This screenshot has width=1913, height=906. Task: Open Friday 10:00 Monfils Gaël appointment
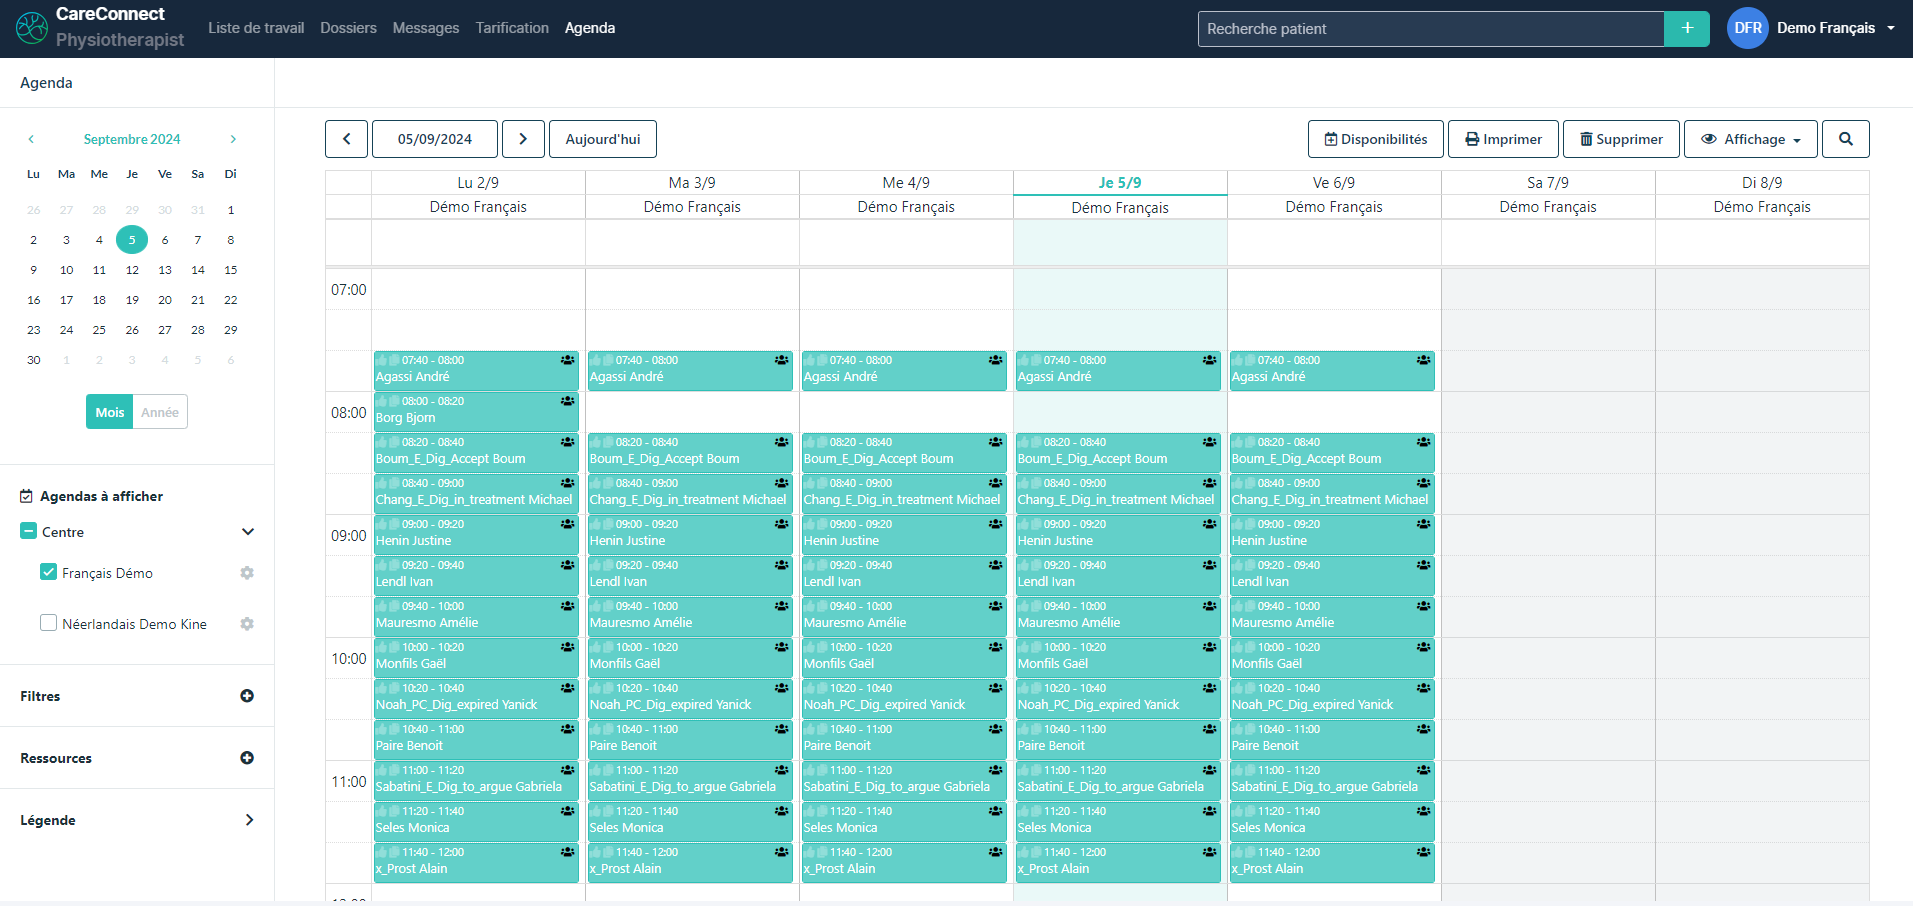1332,656
